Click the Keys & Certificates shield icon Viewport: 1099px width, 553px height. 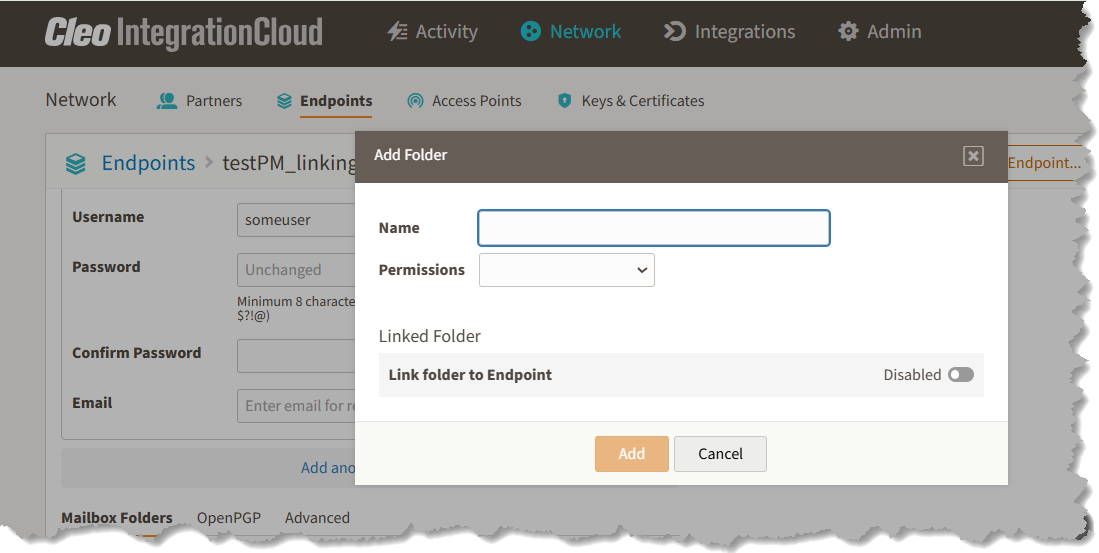(x=564, y=101)
